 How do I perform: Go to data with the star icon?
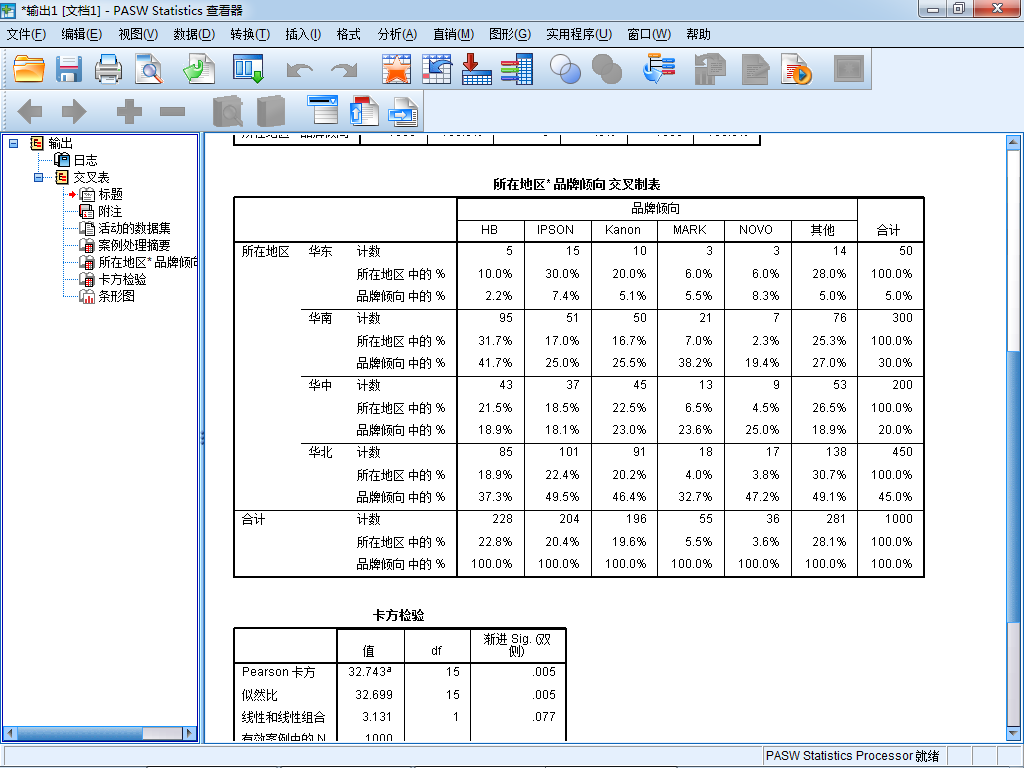pos(396,69)
